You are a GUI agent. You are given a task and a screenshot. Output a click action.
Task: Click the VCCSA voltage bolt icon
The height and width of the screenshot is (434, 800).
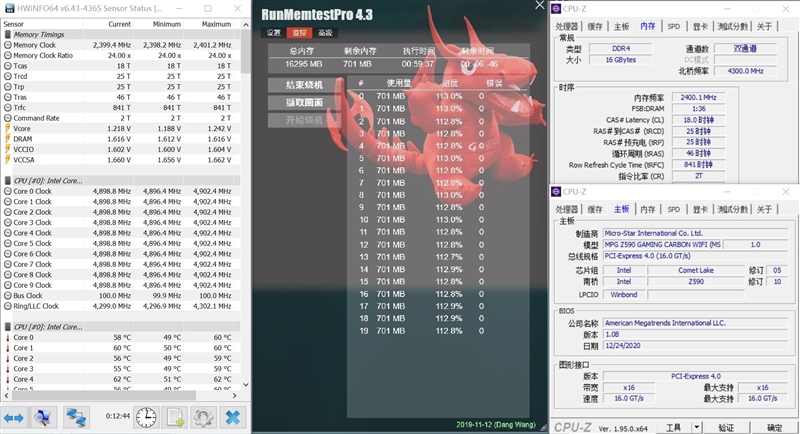point(8,160)
